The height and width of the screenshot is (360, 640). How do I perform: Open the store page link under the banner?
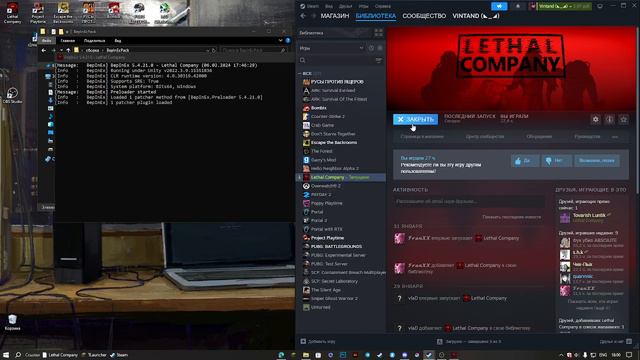[422, 137]
